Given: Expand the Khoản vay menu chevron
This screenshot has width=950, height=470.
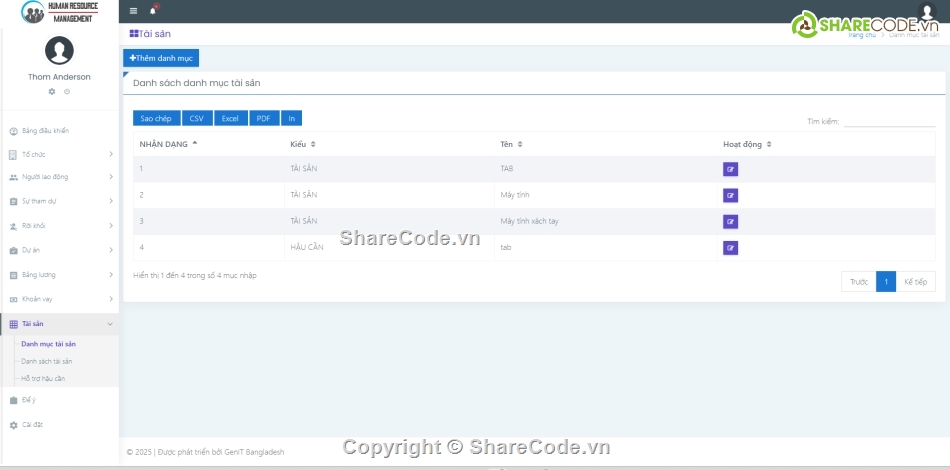Looking at the screenshot, I should [x=111, y=299].
